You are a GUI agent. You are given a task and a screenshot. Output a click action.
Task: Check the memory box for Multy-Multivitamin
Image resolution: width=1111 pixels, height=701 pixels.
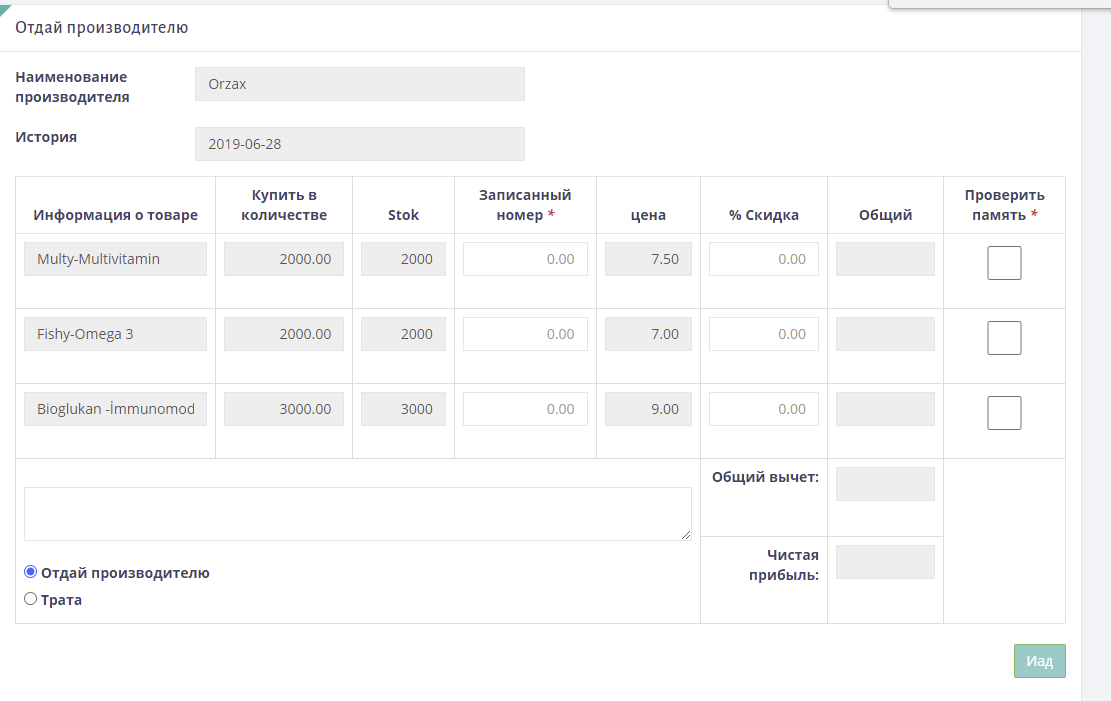tap(1004, 263)
